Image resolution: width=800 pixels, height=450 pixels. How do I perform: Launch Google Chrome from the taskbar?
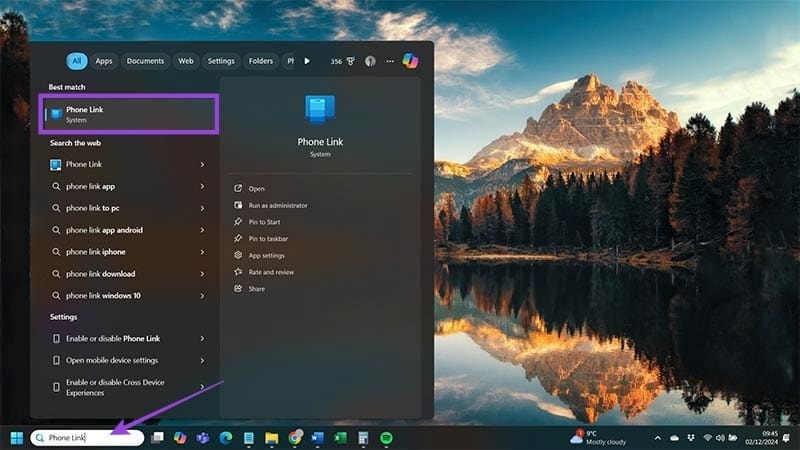point(295,438)
